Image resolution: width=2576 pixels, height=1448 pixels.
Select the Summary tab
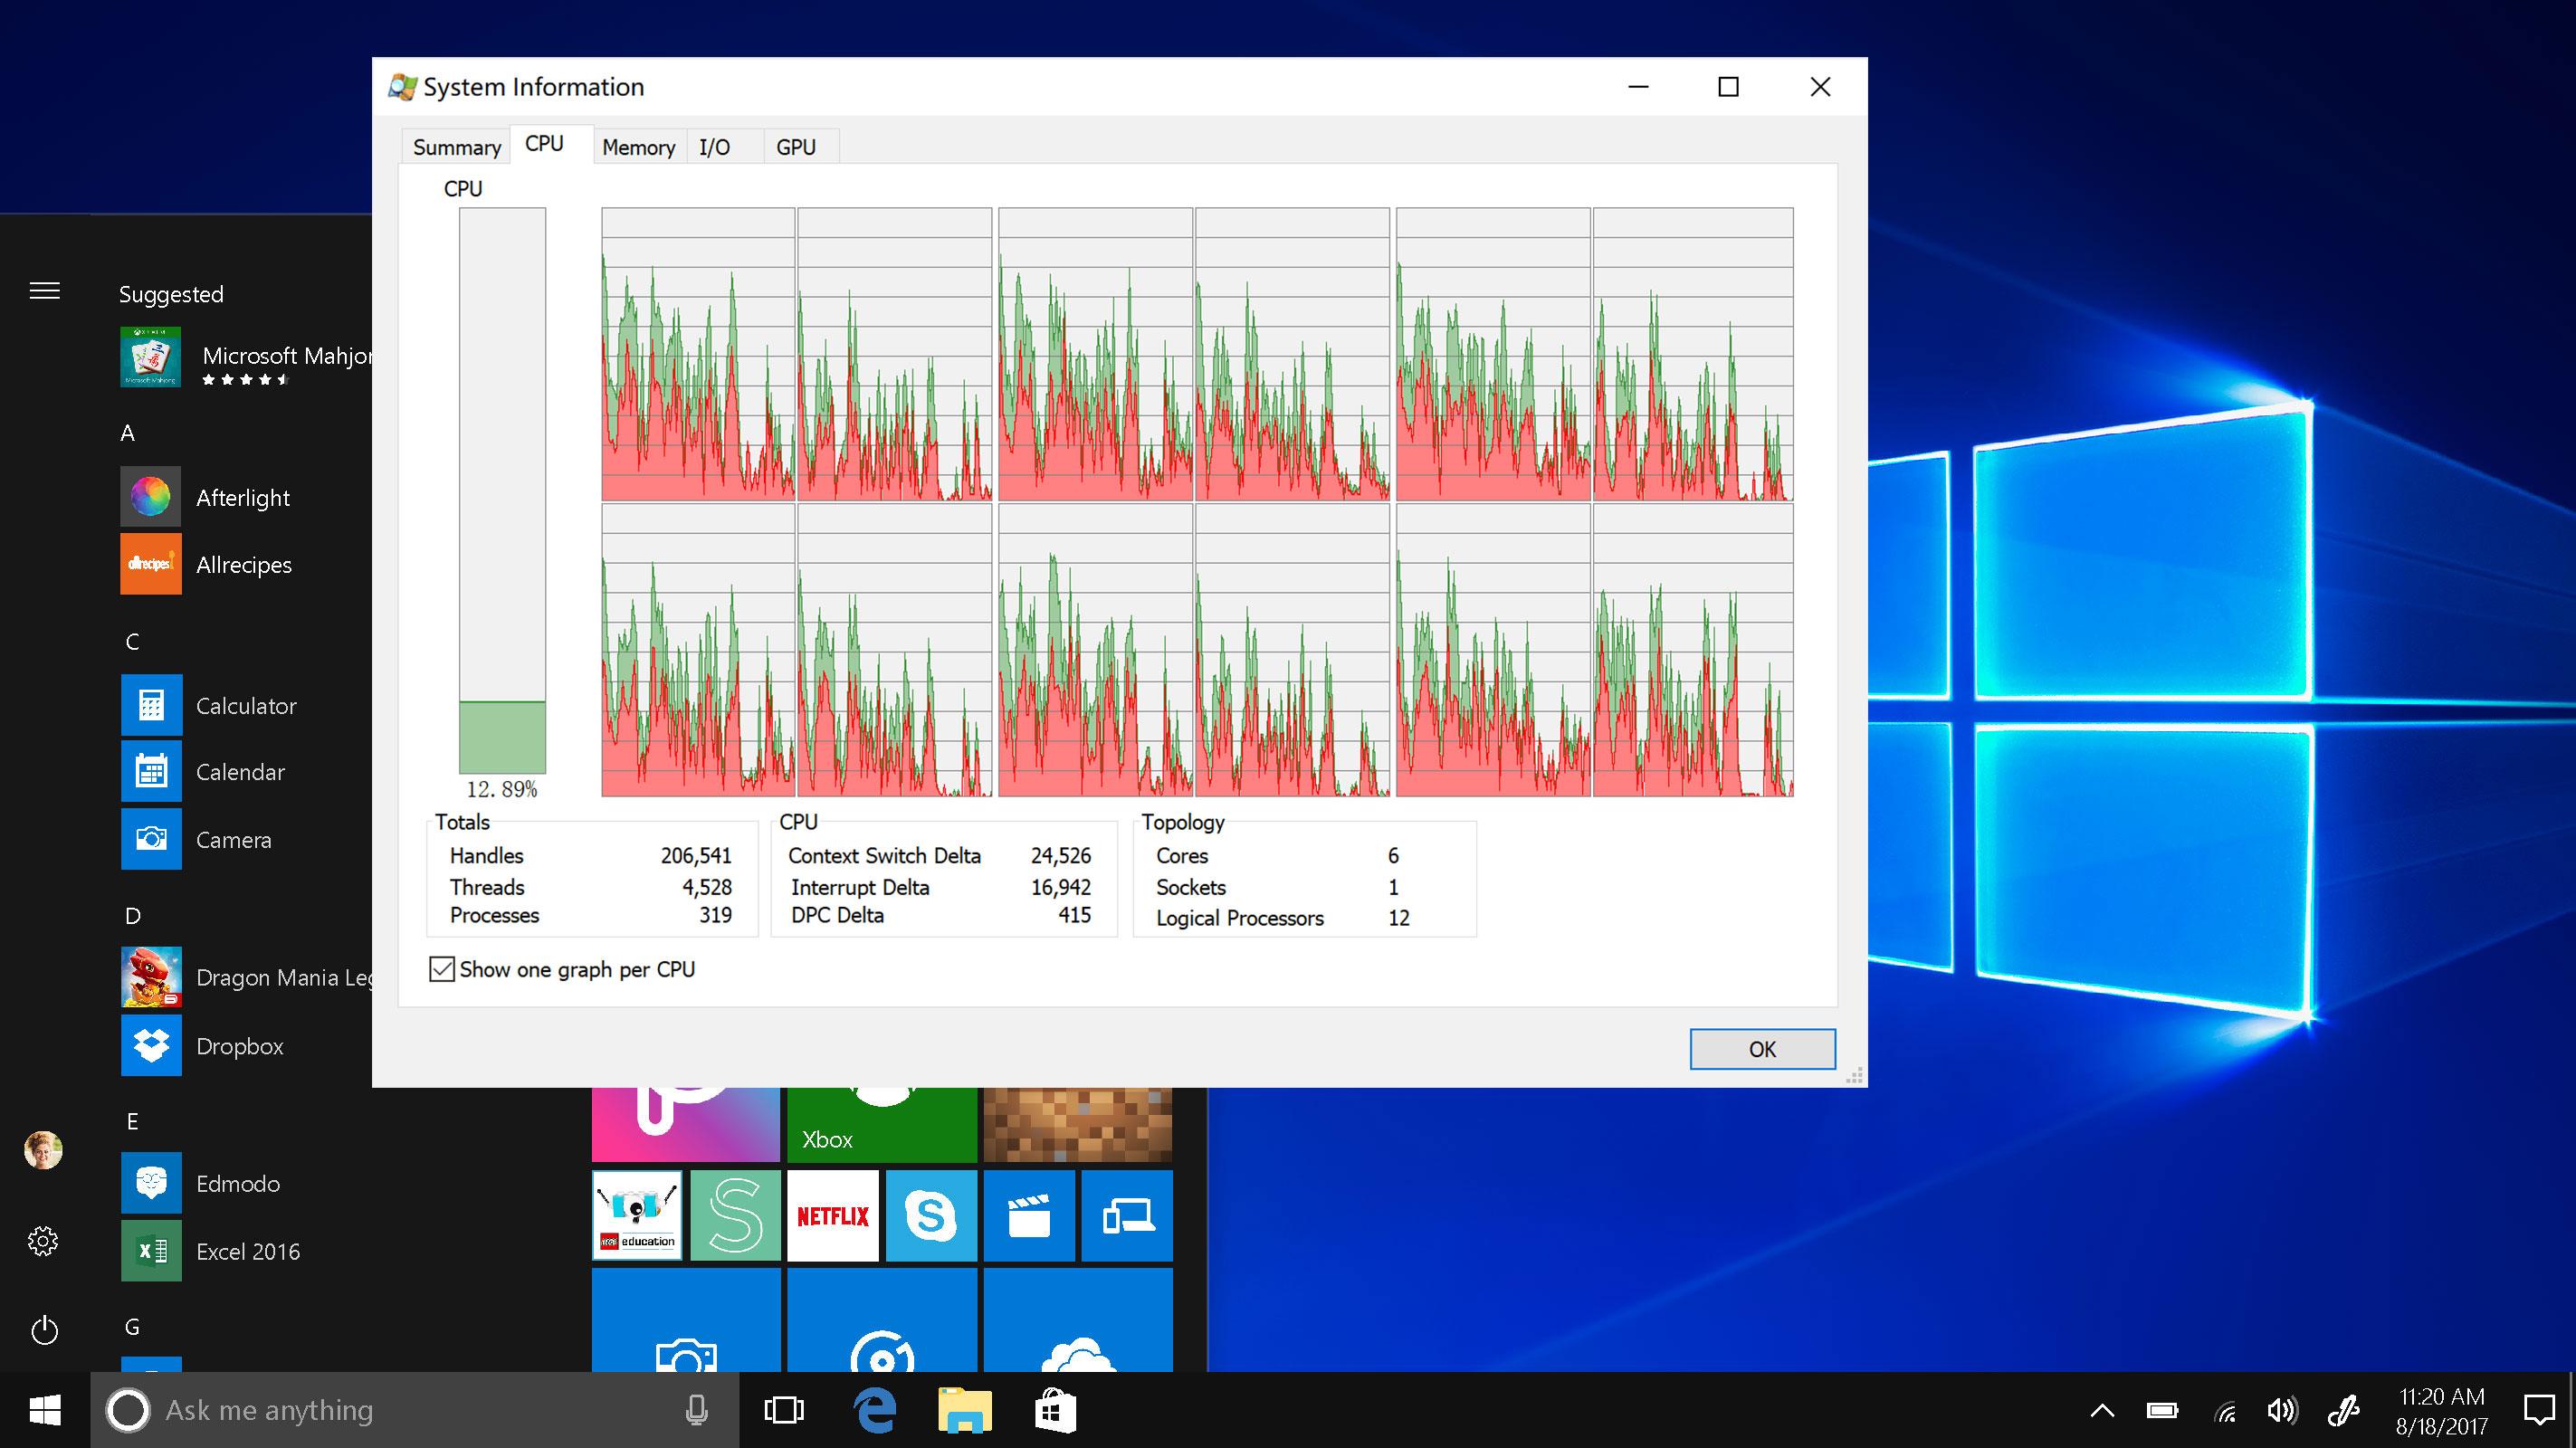point(456,147)
